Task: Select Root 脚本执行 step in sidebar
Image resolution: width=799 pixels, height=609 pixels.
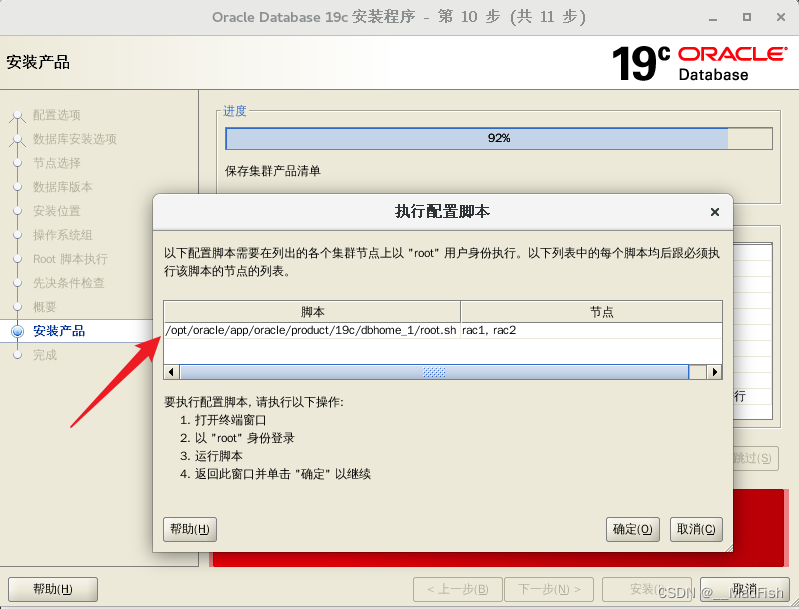Action: 70,259
